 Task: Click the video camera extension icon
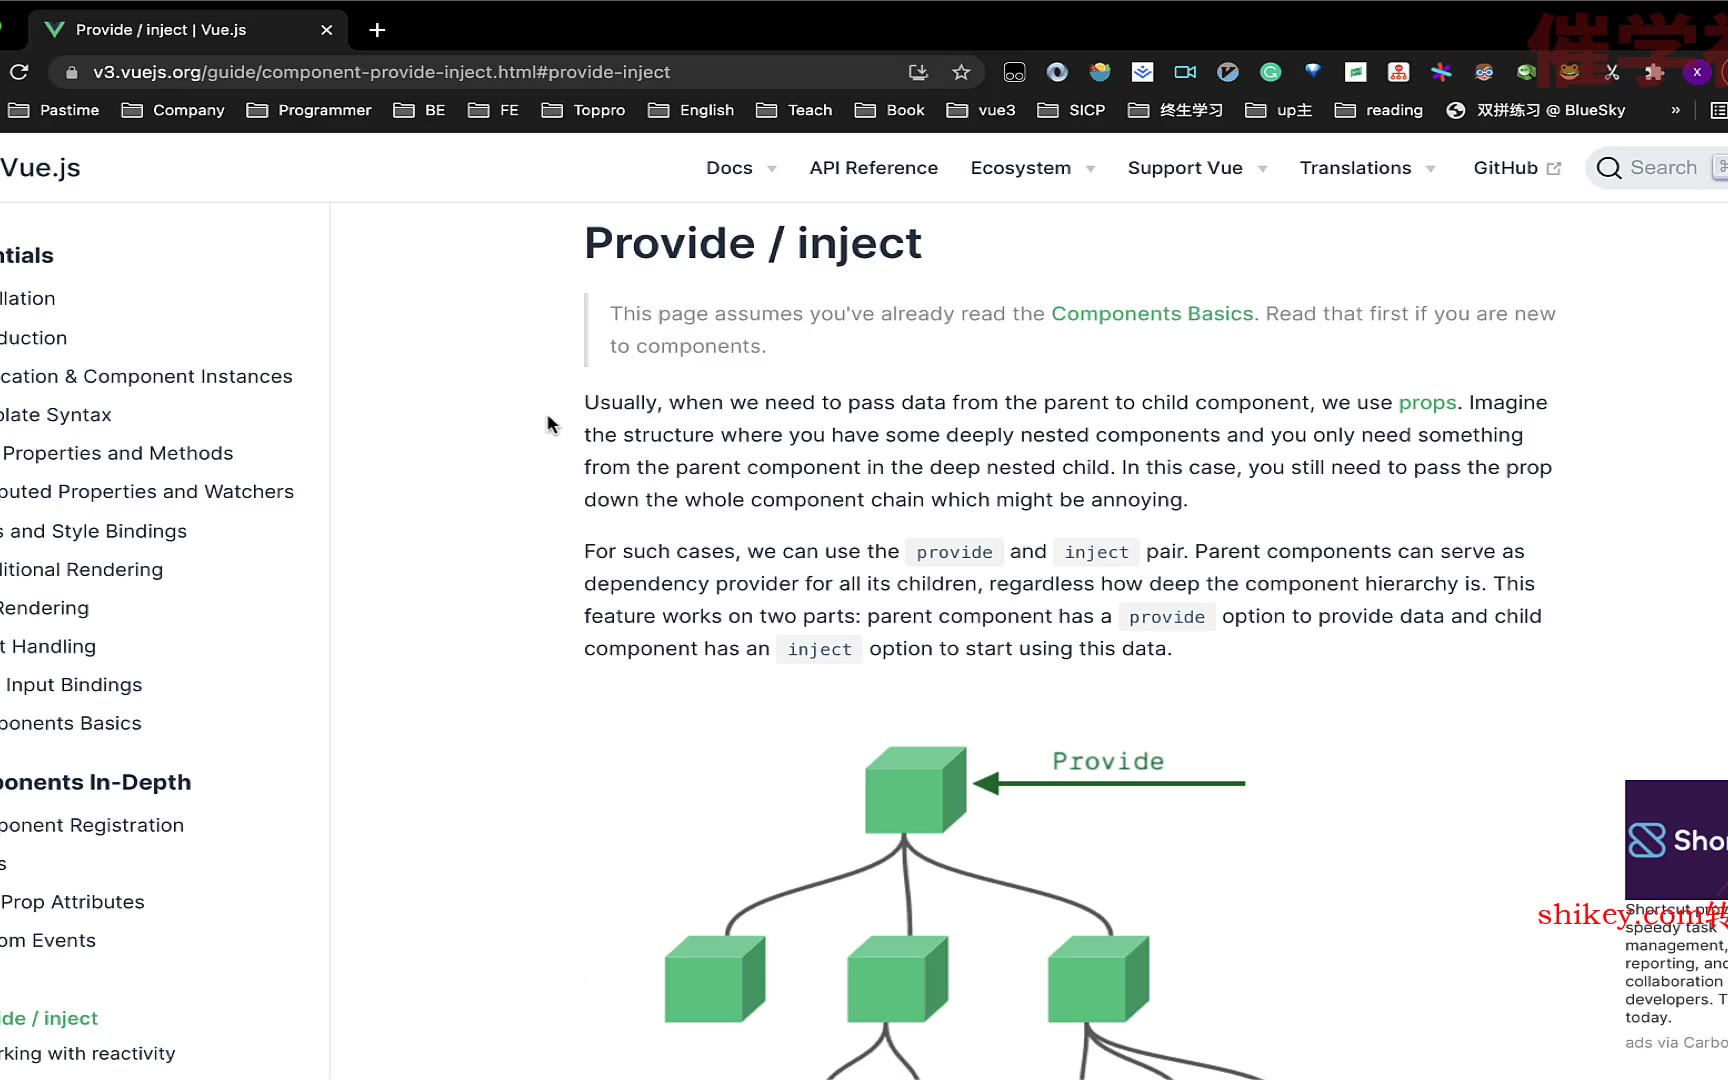click(1185, 72)
